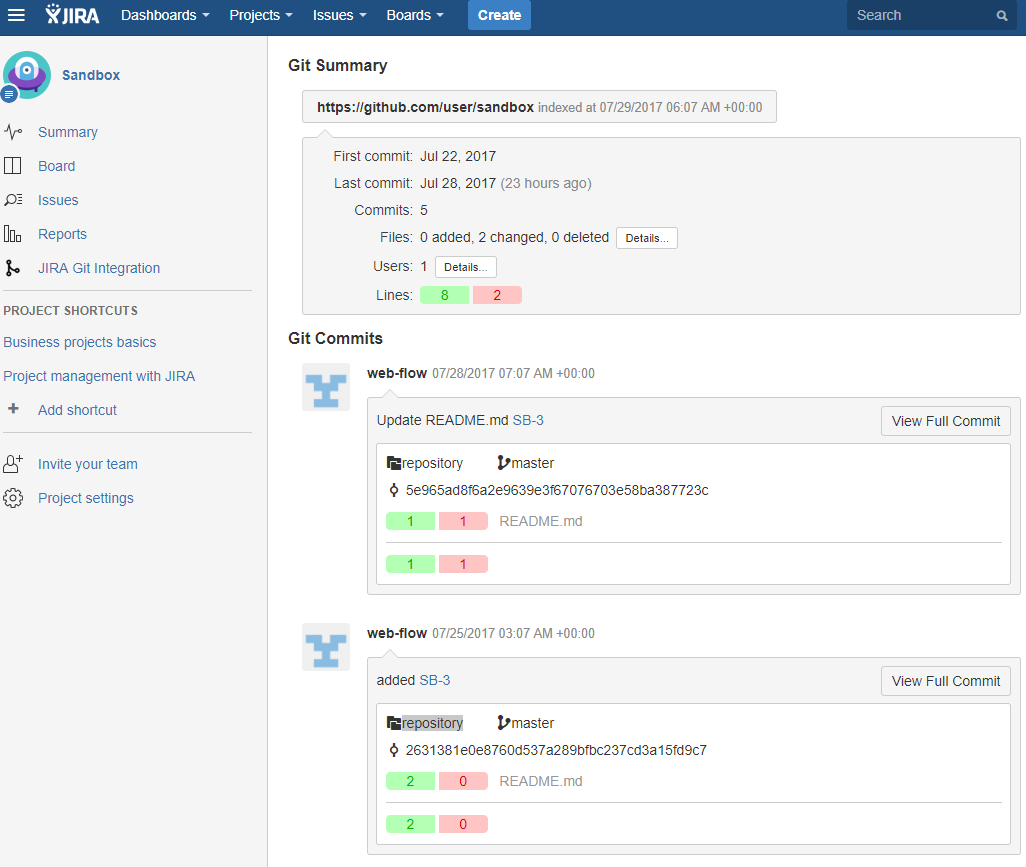The width and height of the screenshot is (1026, 867).
Task: Open JIRA Git Integration sidebar item
Action: 99,268
